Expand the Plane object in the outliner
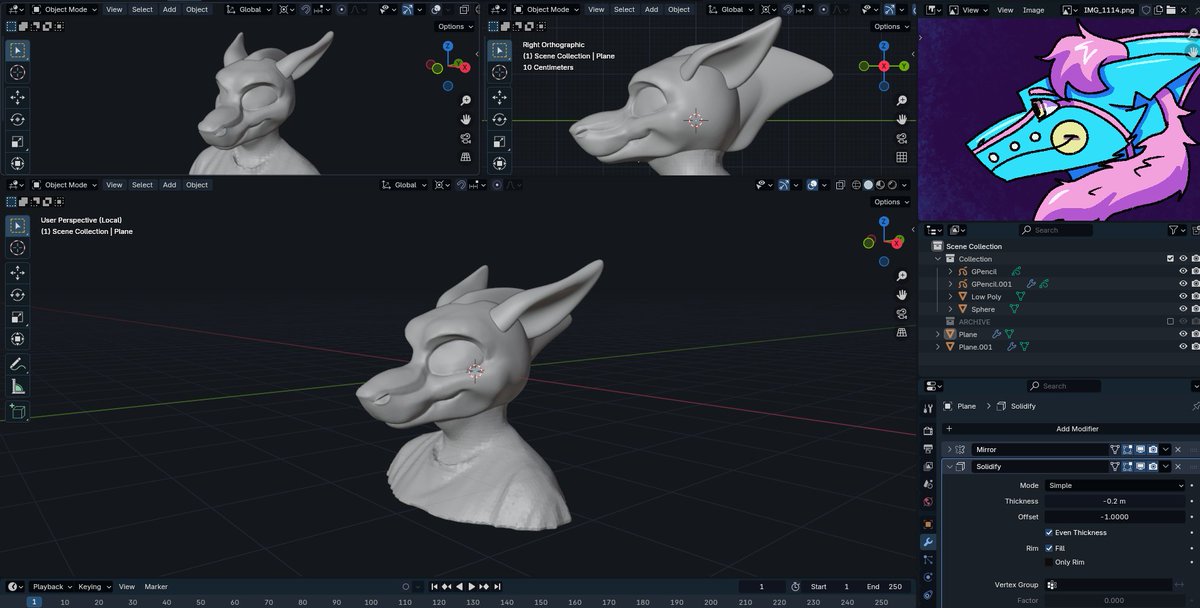 (937, 334)
